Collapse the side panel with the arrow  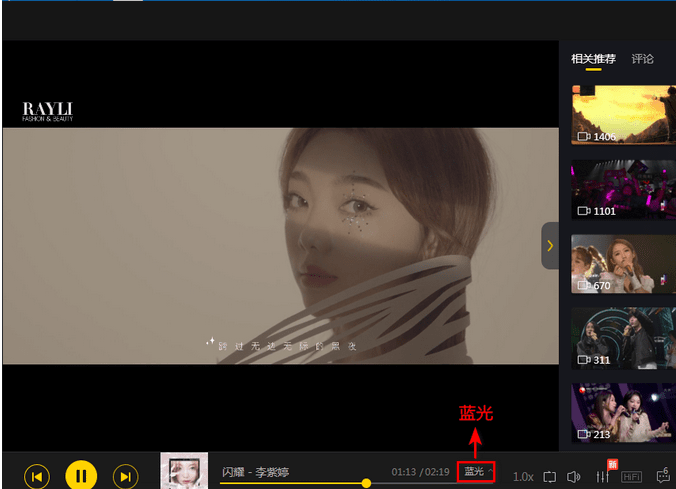tap(550, 246)
